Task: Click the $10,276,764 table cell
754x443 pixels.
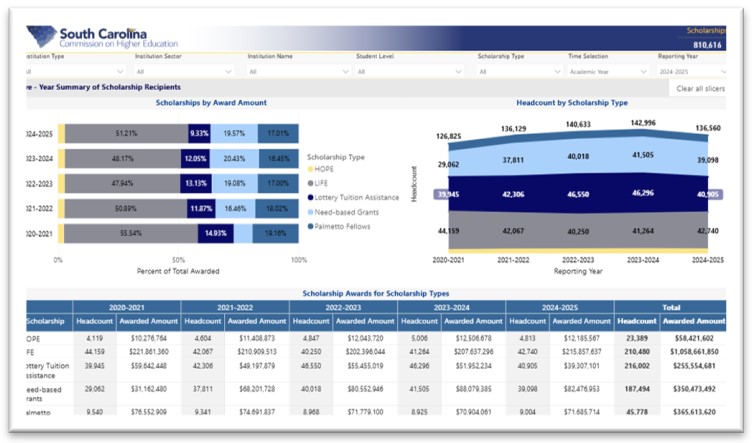Action: (x=149, y=338)
